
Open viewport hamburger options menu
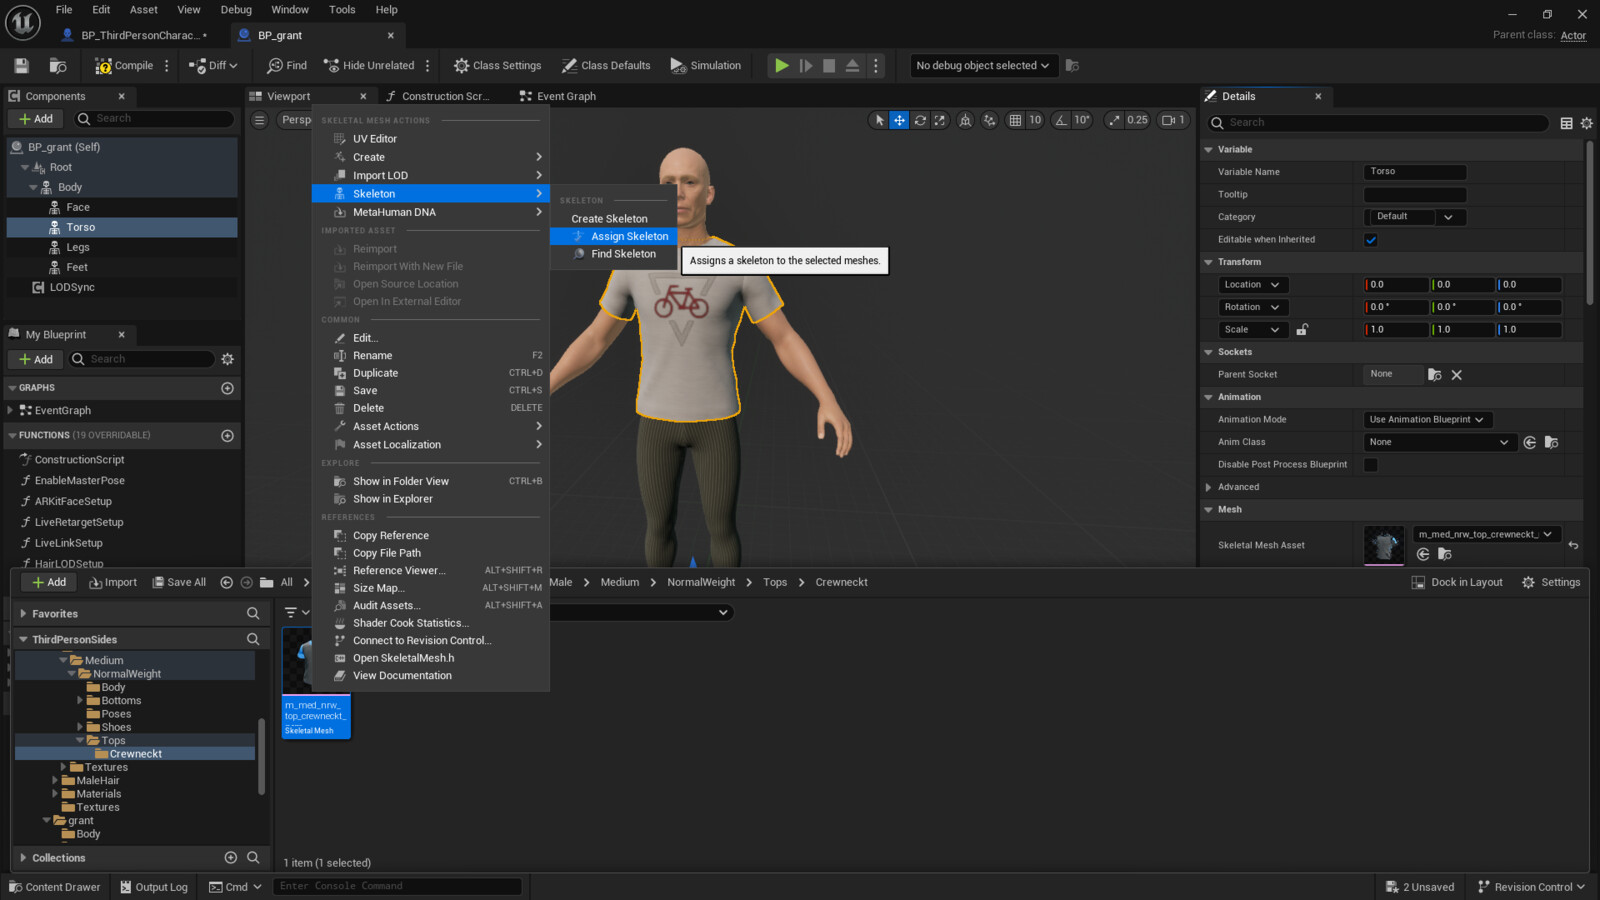[x=259, y=120]
